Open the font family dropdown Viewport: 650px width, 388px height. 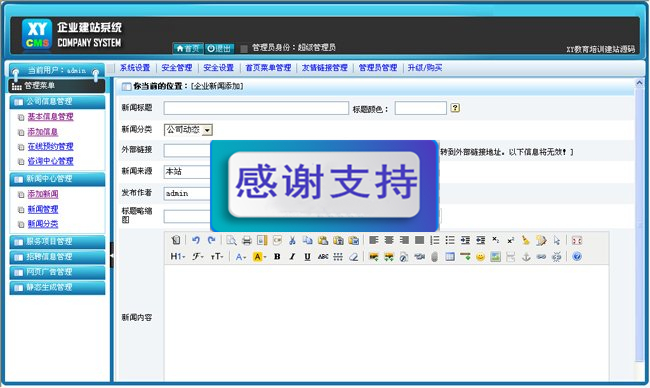pos(197,257)
